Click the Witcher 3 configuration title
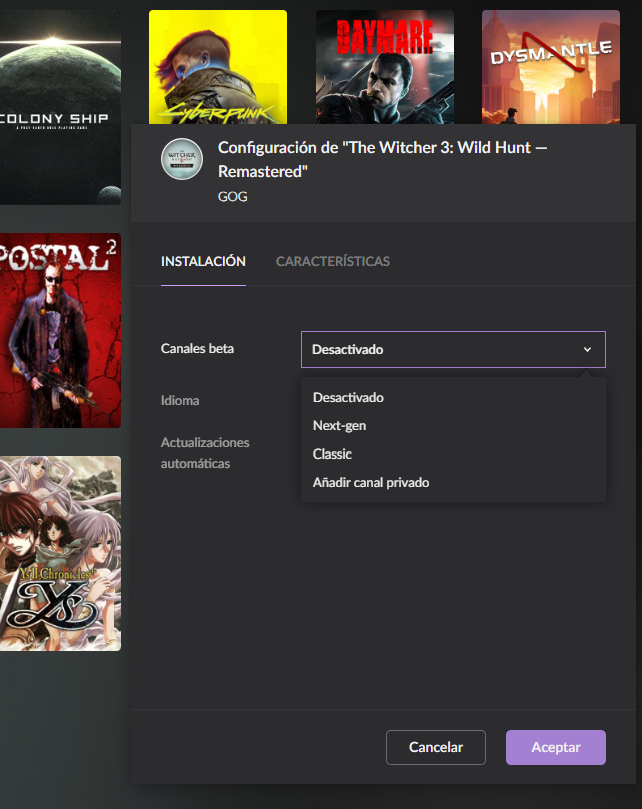The image size is (642, 809). coord(382,159)
